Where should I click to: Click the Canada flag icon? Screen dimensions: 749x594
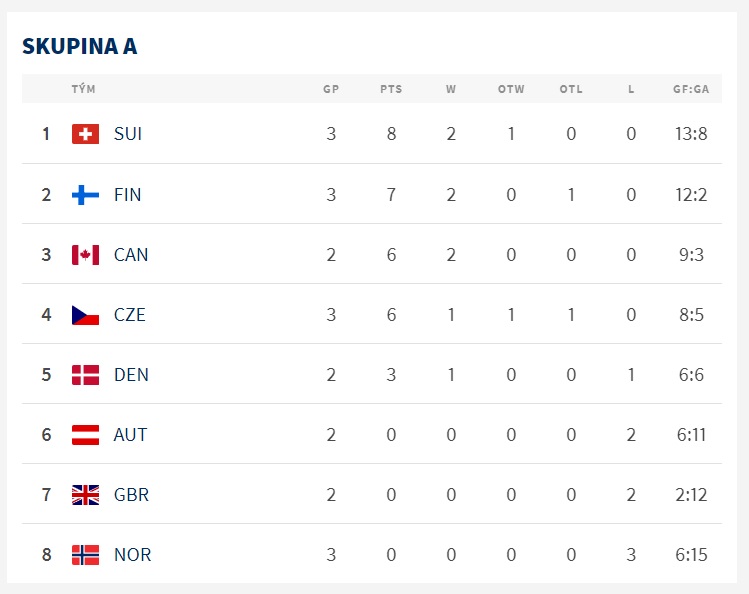(x=86, y=255)
